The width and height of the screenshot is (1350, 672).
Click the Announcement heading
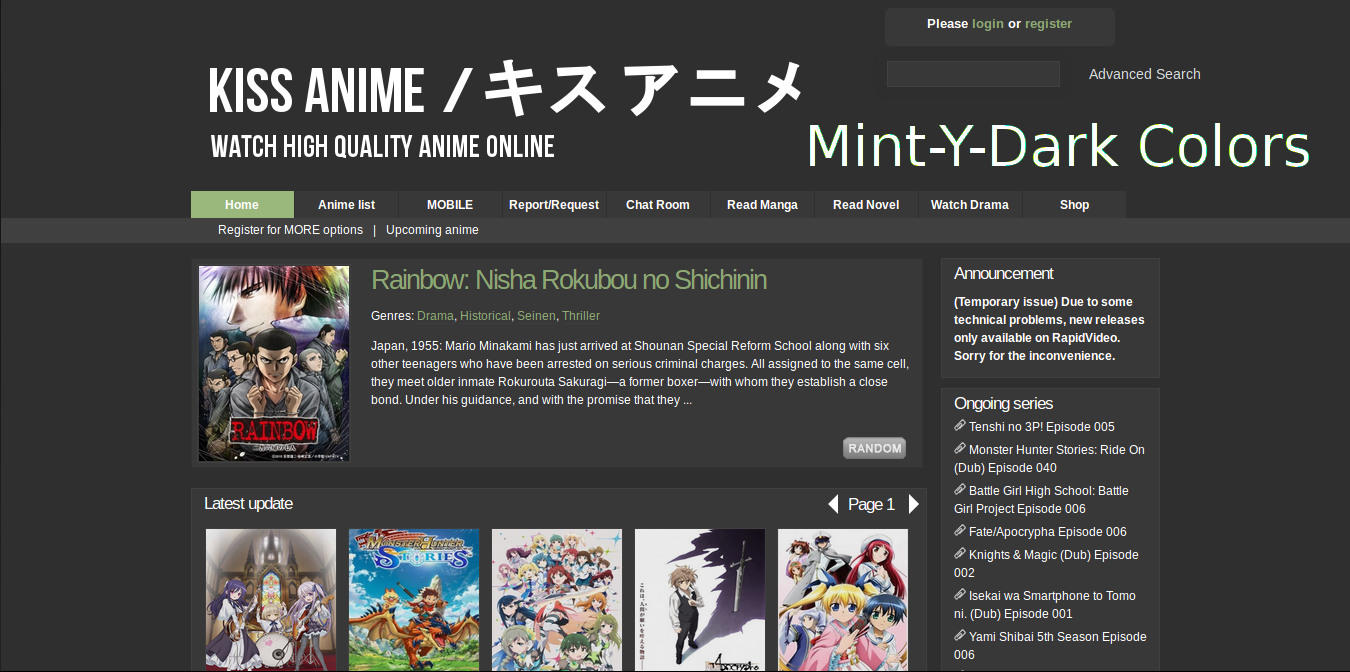point(1004,274)
